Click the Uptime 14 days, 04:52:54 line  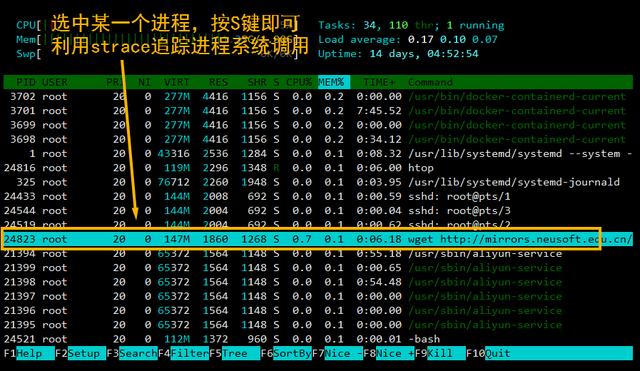click(398, 54)
